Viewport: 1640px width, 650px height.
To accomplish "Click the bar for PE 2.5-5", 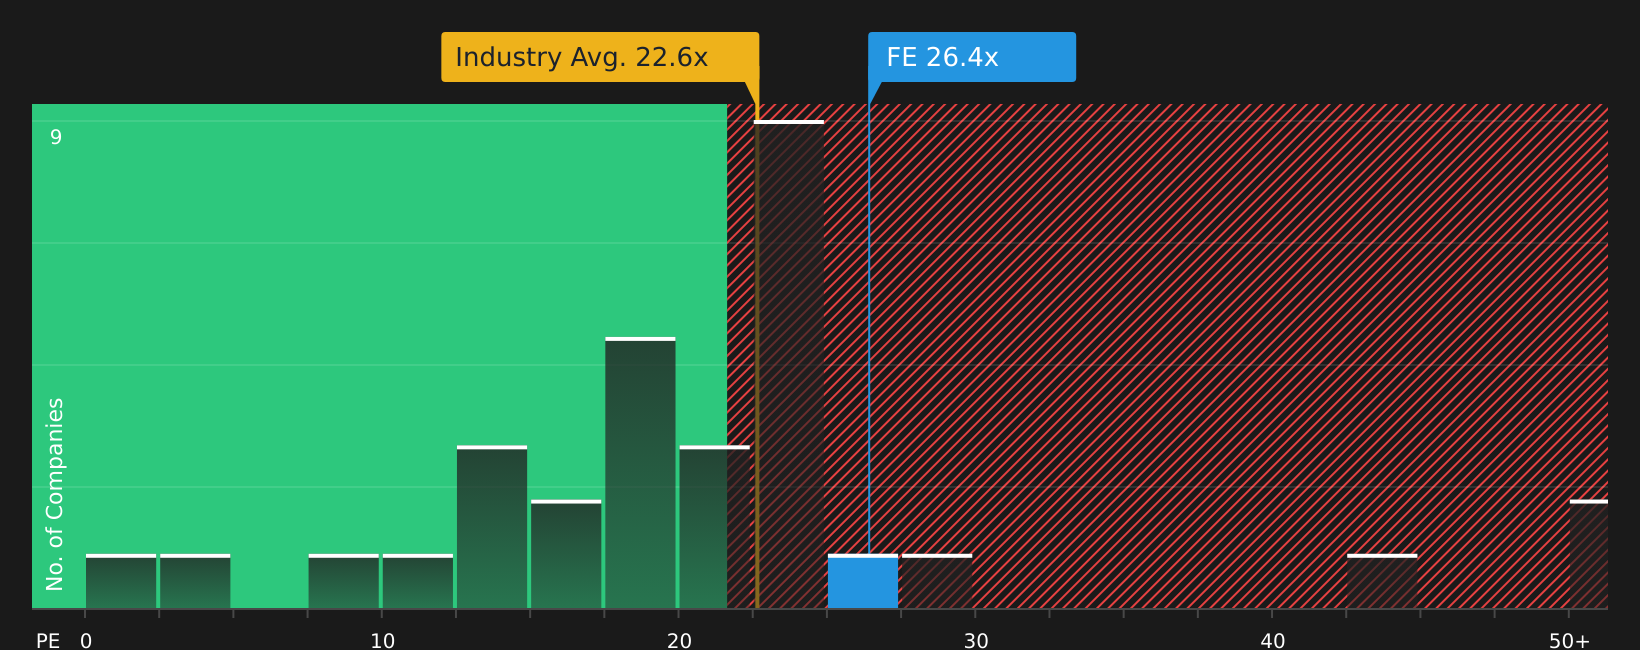I will (x=195, y=581).
